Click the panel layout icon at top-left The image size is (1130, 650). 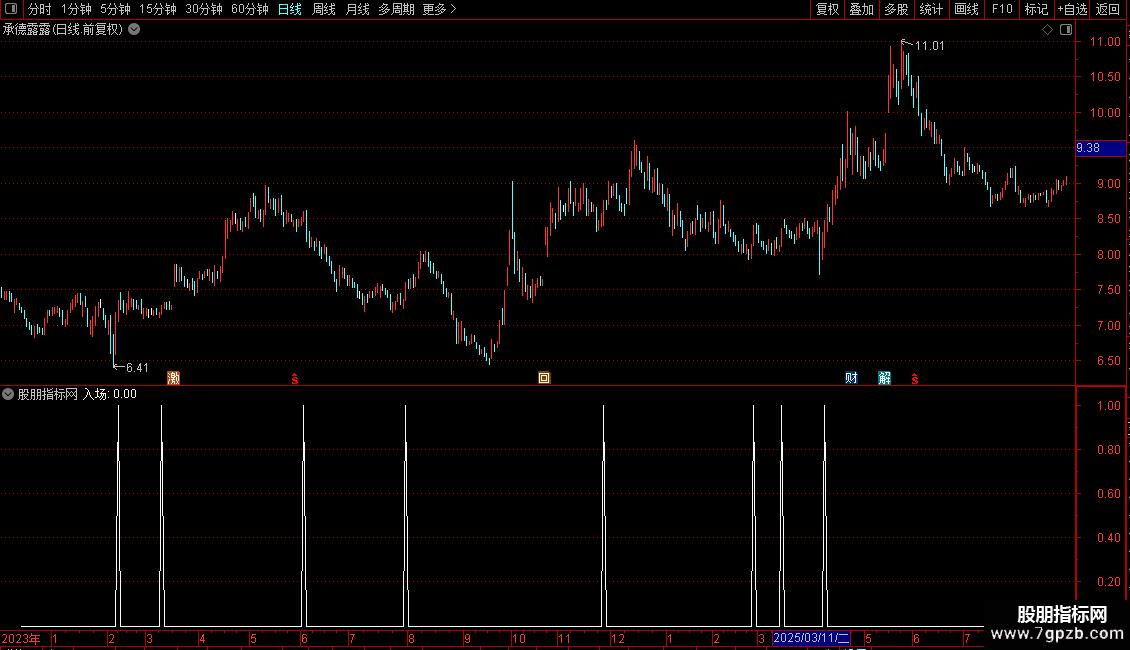(11, 9)
